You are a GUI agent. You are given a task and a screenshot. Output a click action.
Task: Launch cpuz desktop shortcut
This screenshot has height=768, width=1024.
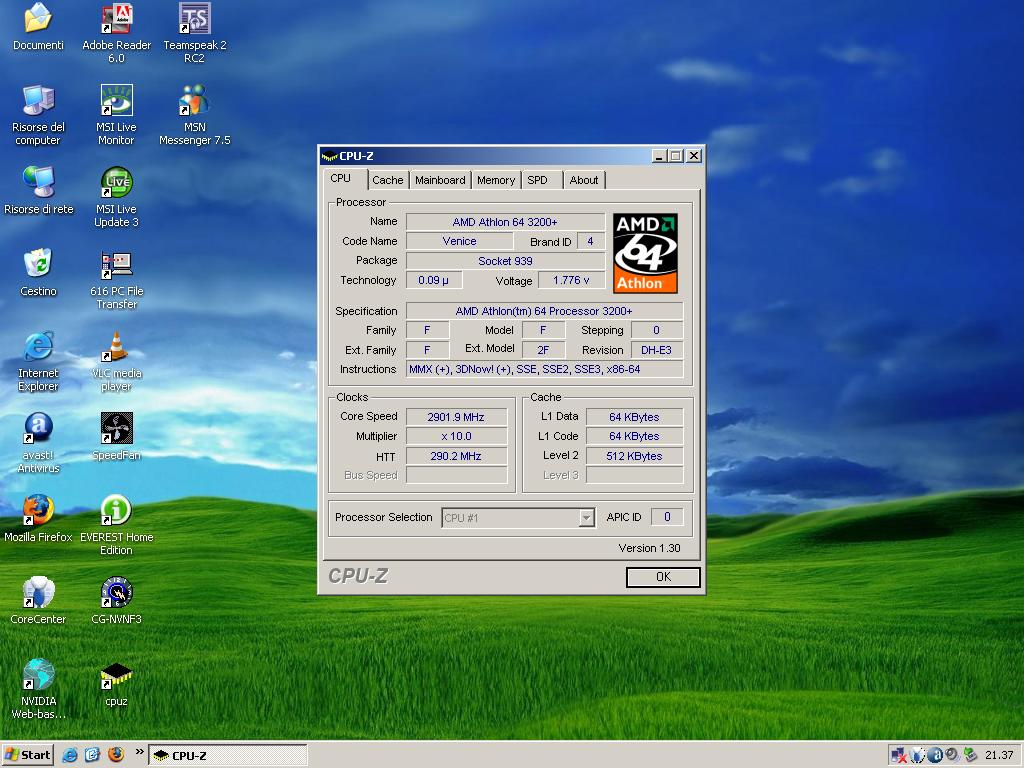pyautogui.click(x=116, y=683)
